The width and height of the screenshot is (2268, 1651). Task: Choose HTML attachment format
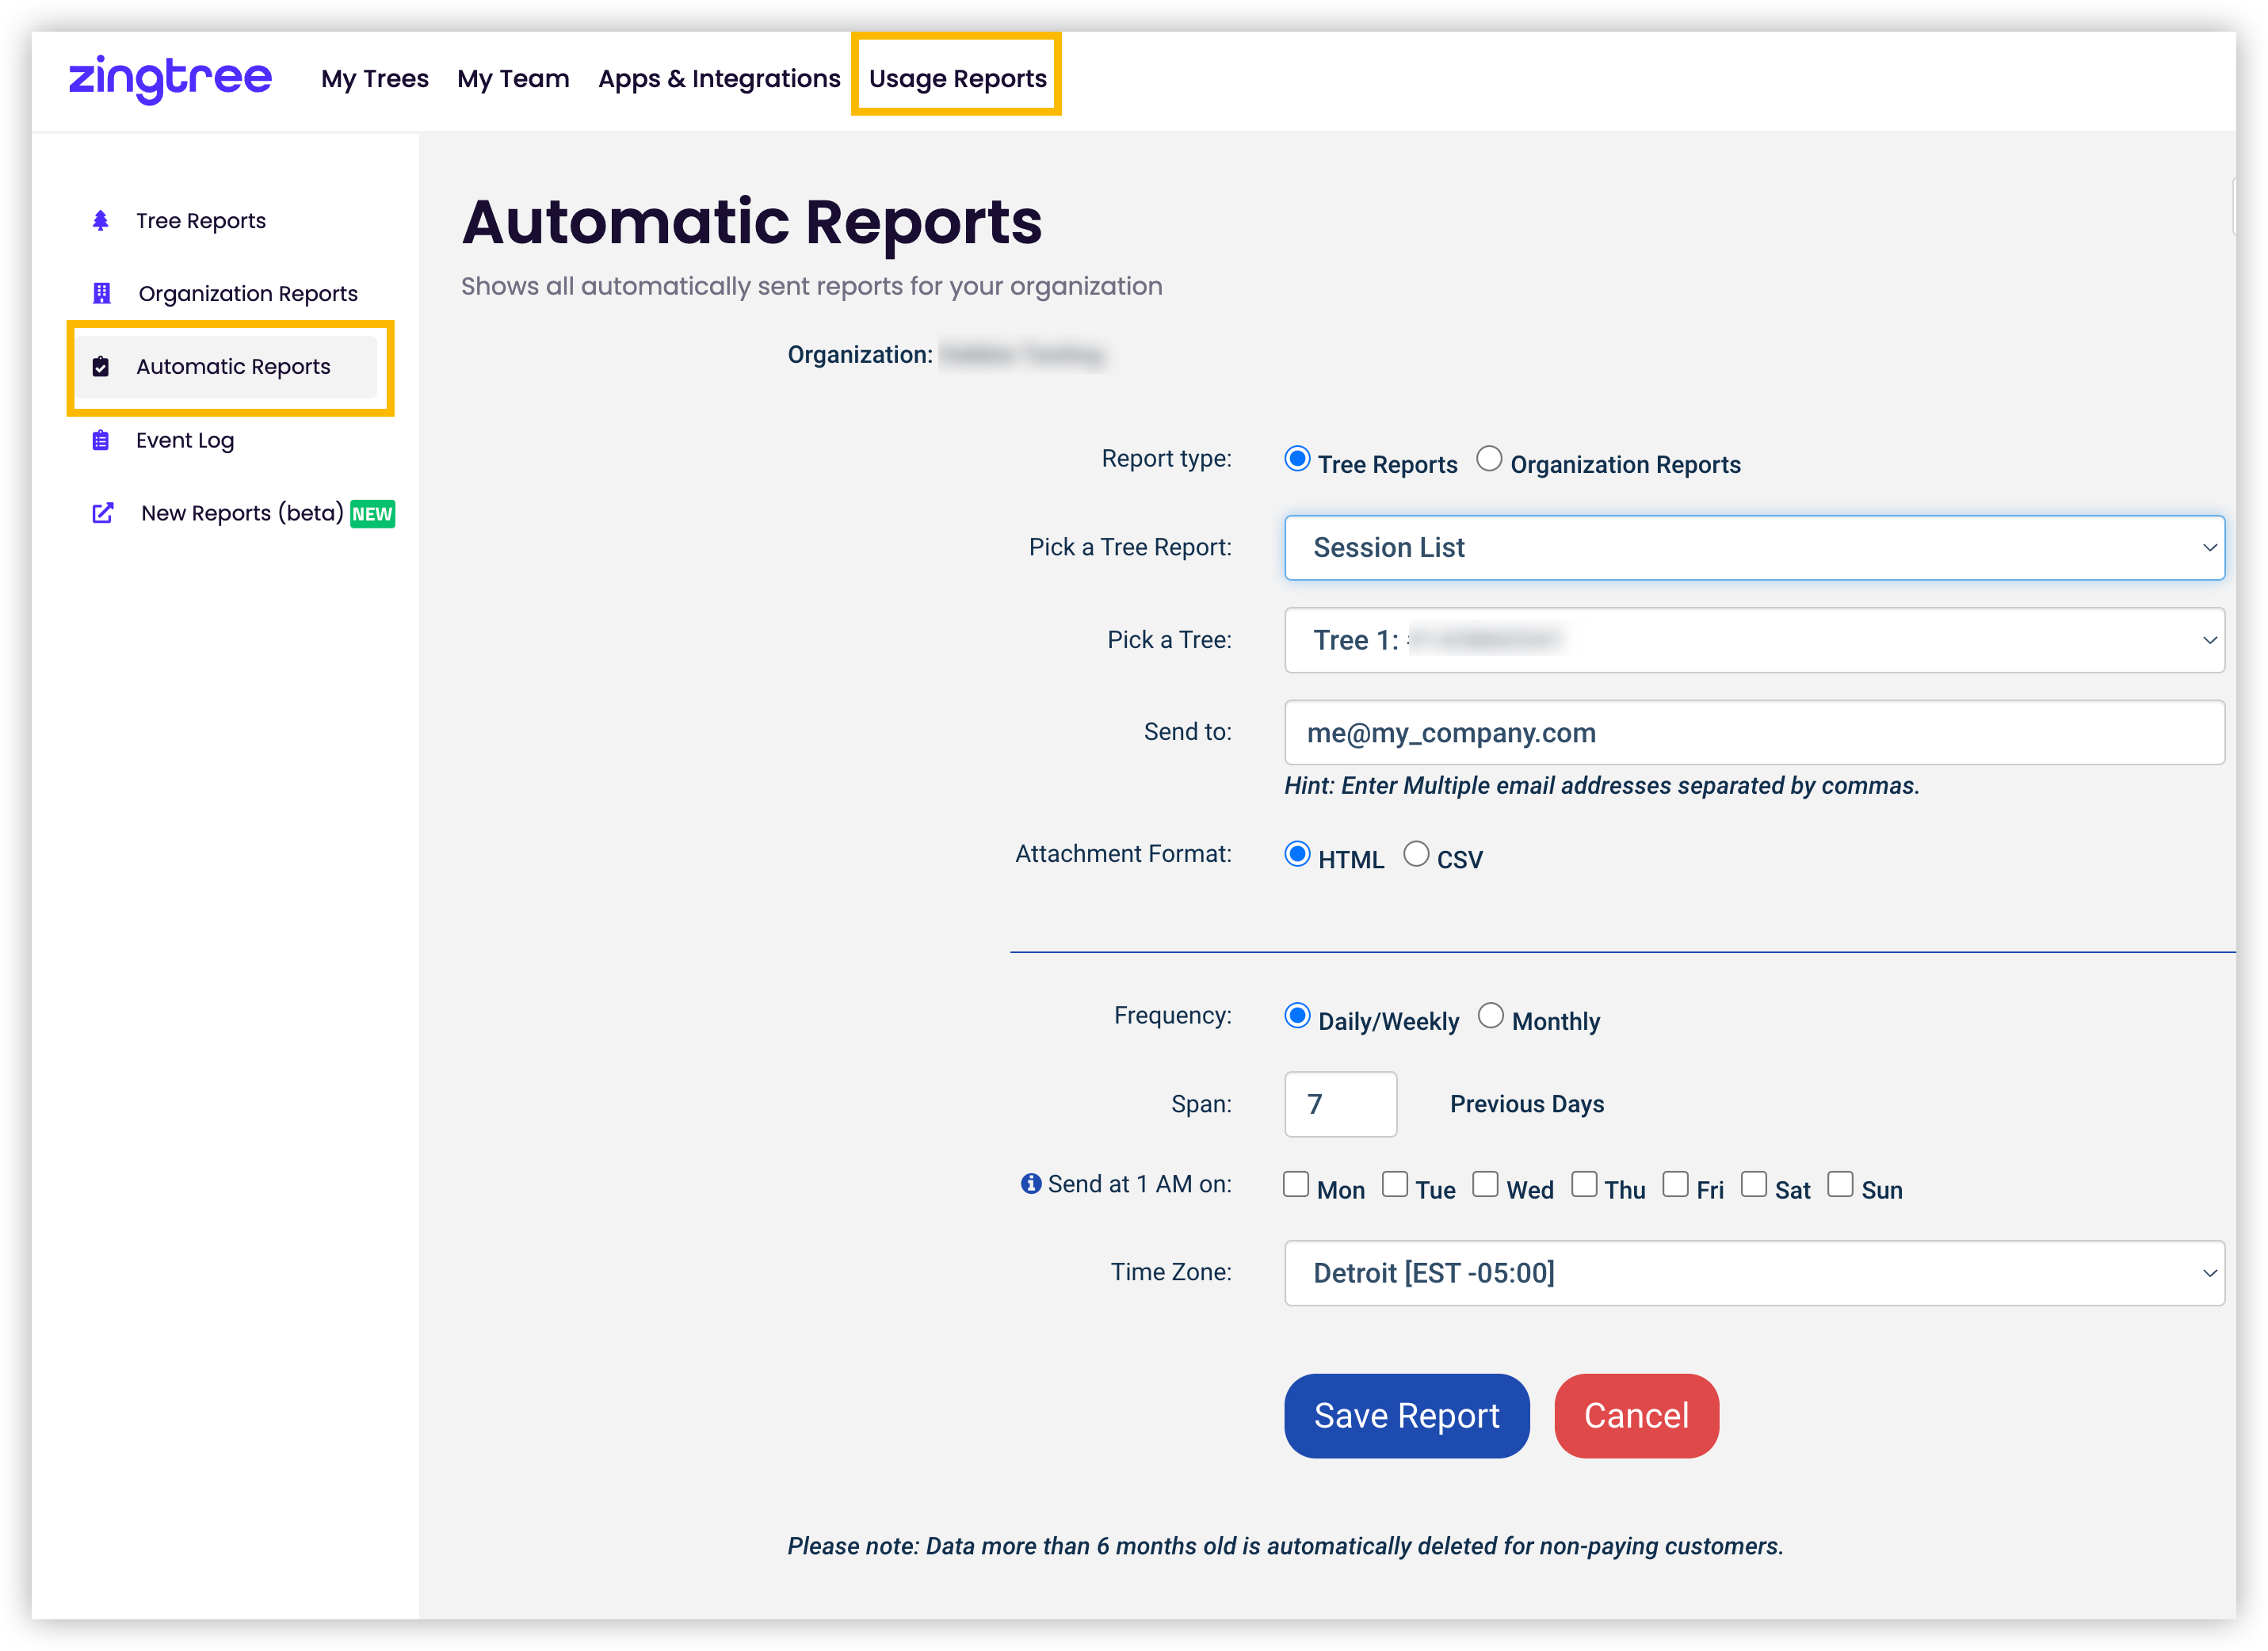click(x=1297, y=854)
